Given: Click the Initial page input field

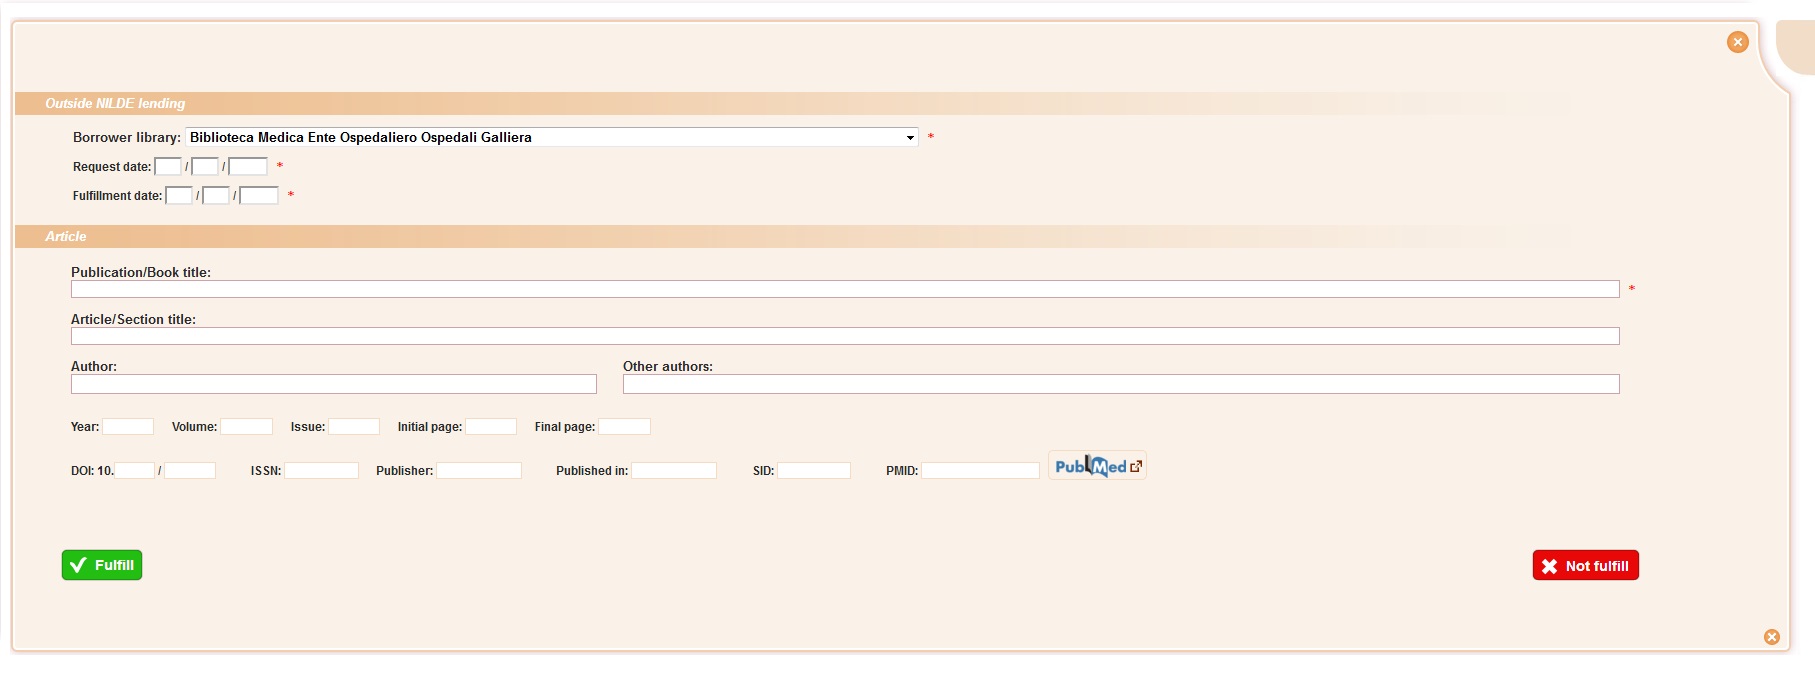Looking at the screenshot, I should 491,427.
